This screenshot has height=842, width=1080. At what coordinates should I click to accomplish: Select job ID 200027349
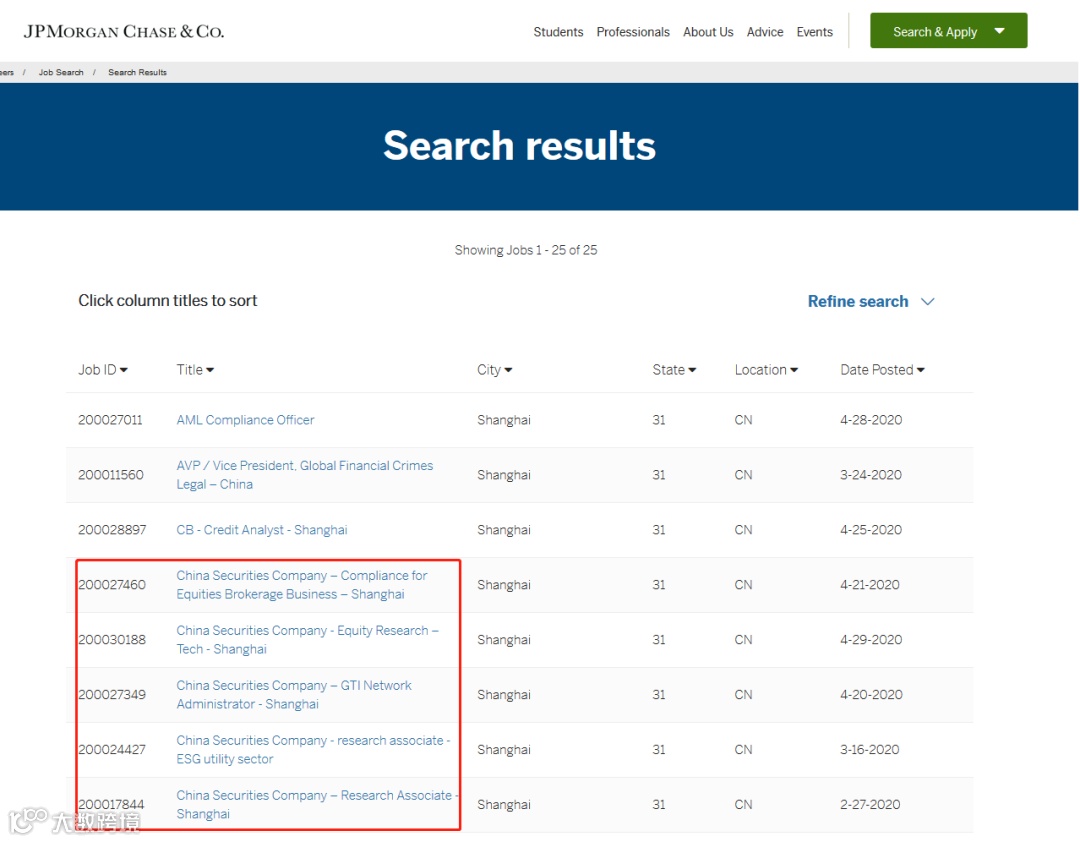click(x=112, y=695)
